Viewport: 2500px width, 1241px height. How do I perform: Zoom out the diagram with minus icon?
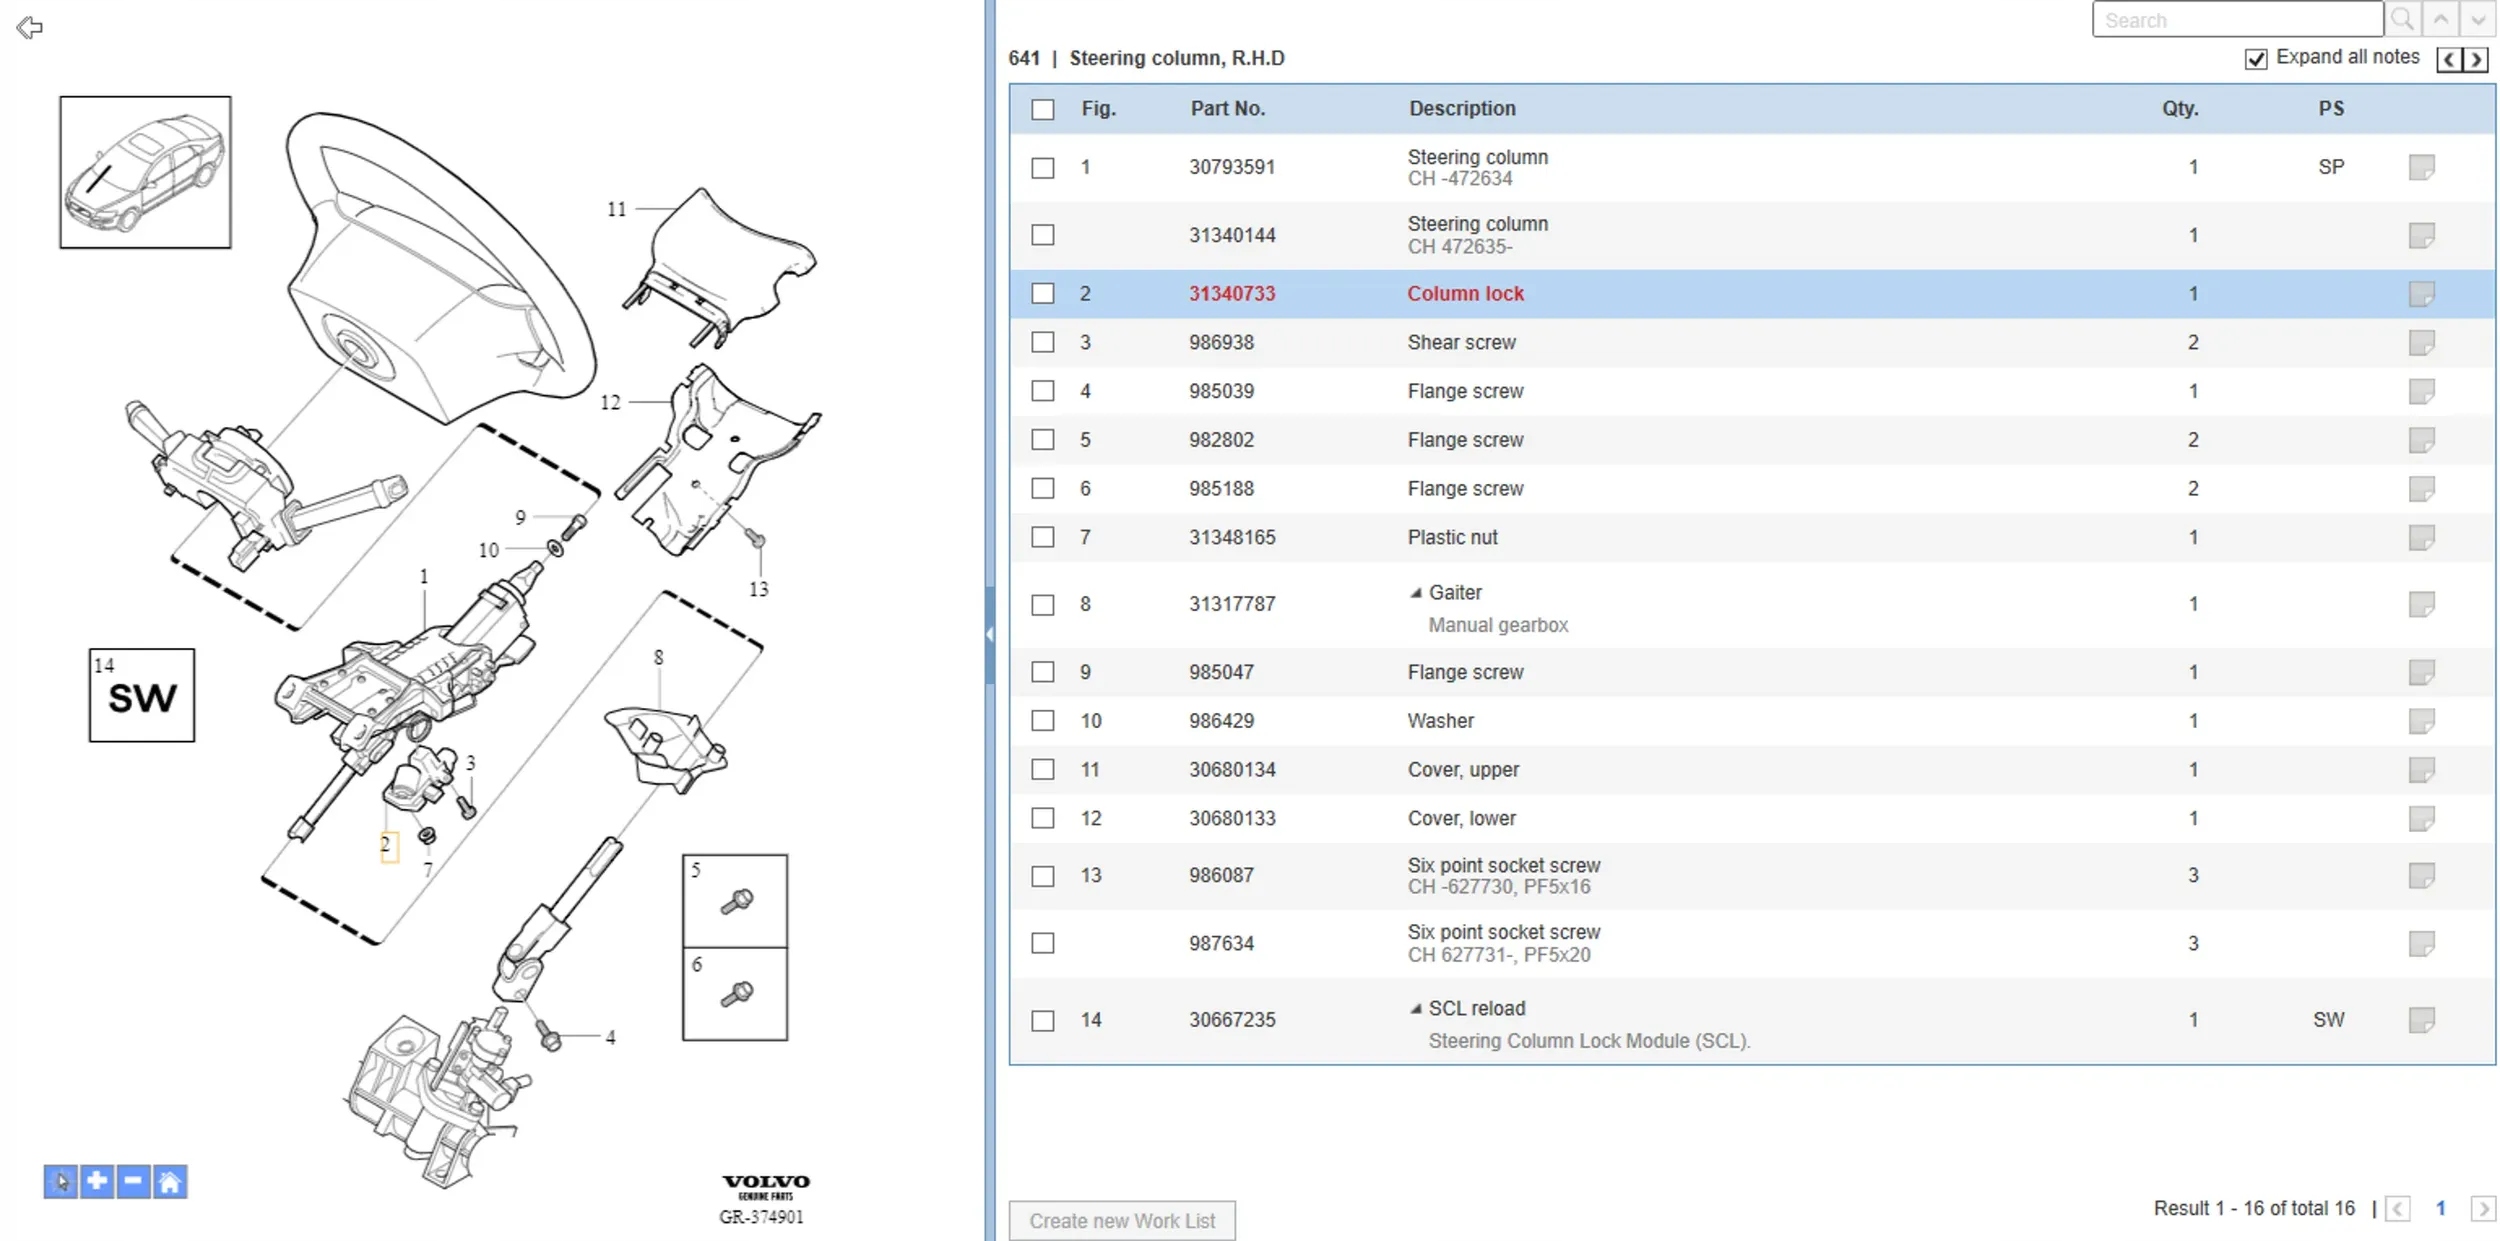pyautogui.click(x=133, y=1182)
